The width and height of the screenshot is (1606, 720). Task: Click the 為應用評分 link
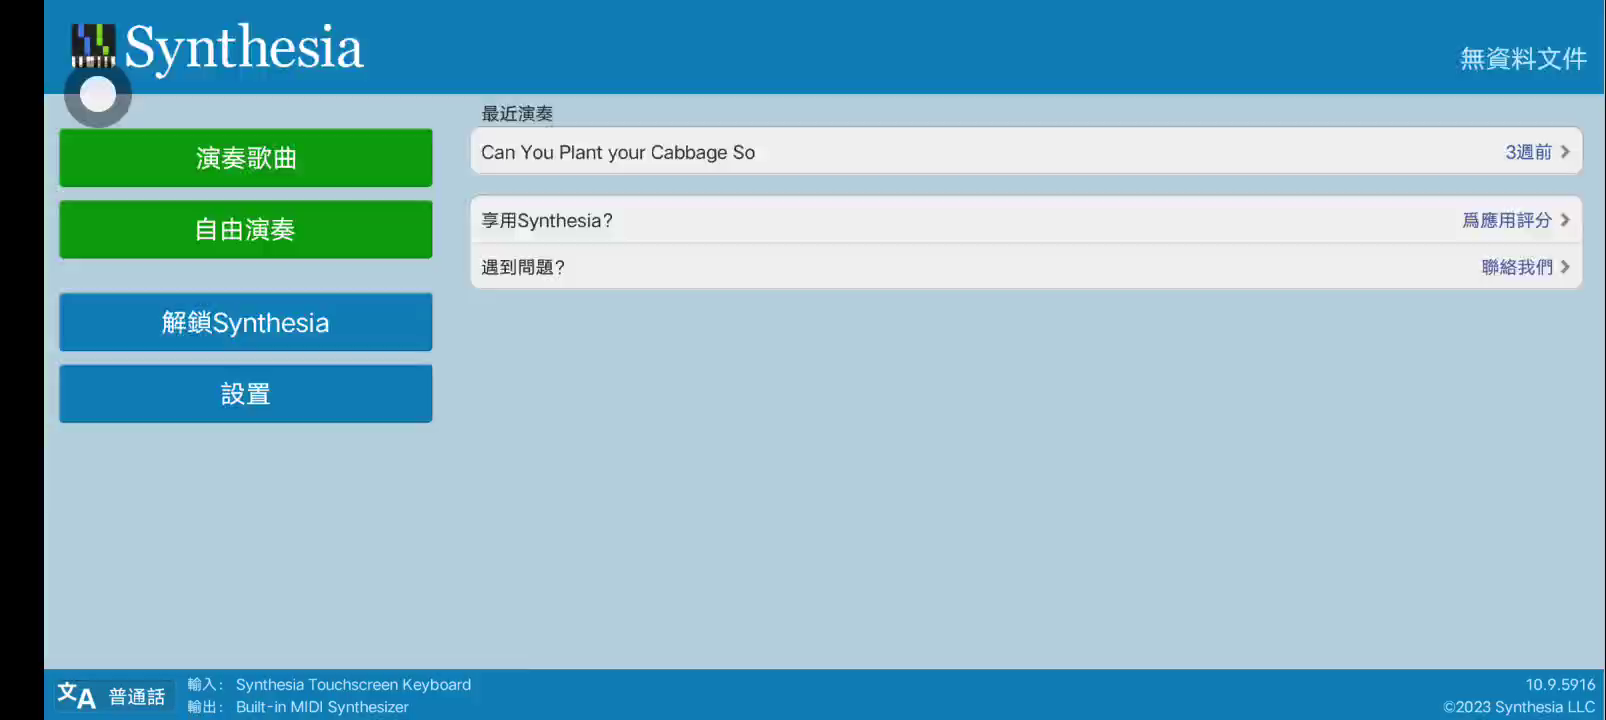pyautogui.click(x=1506, y=220)
